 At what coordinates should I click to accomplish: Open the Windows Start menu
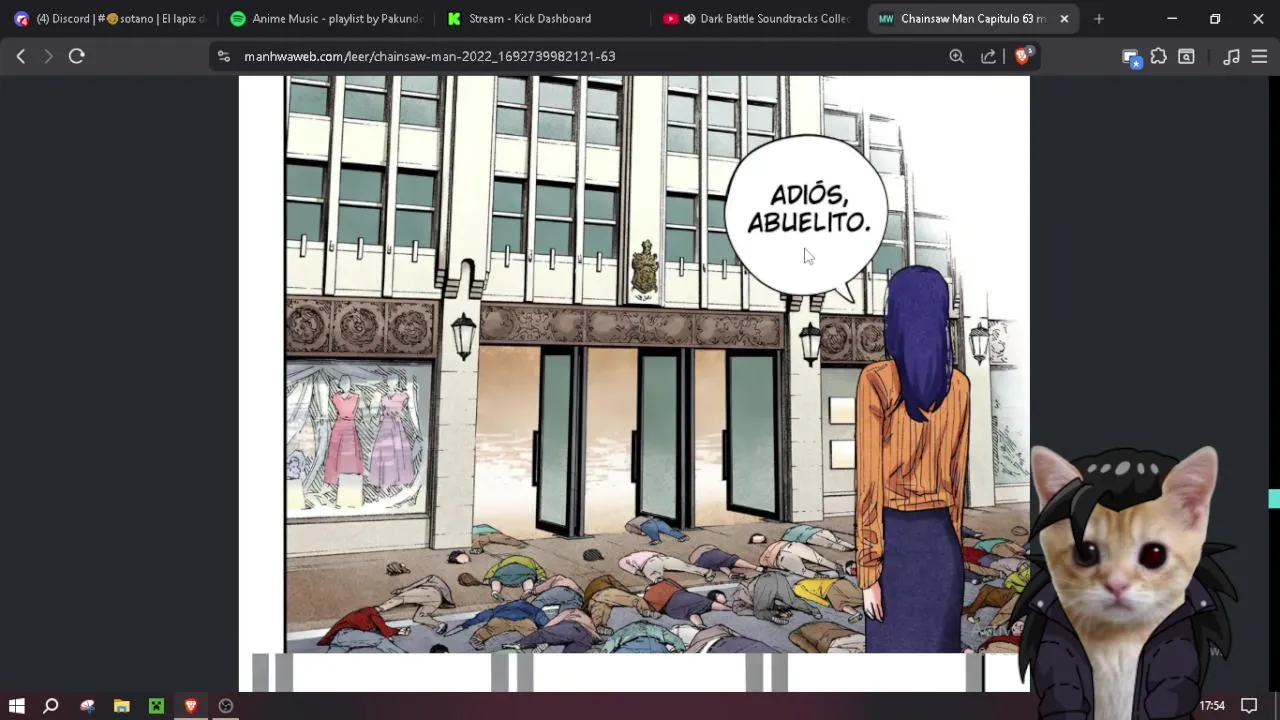(17, 706)
